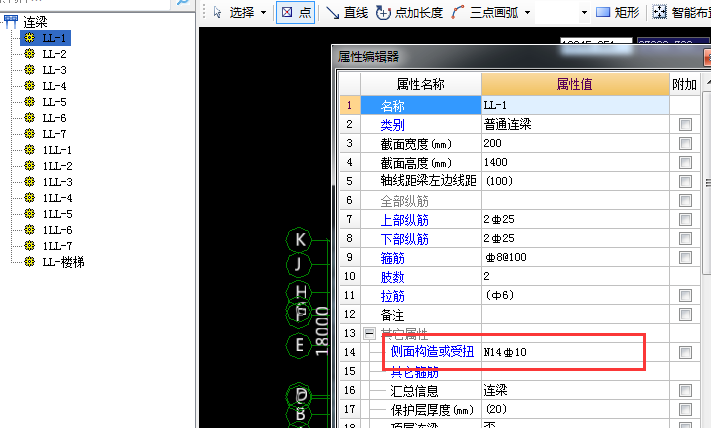Click the 截面高度 value 1400
711x428 pixels.
point(575,162)
